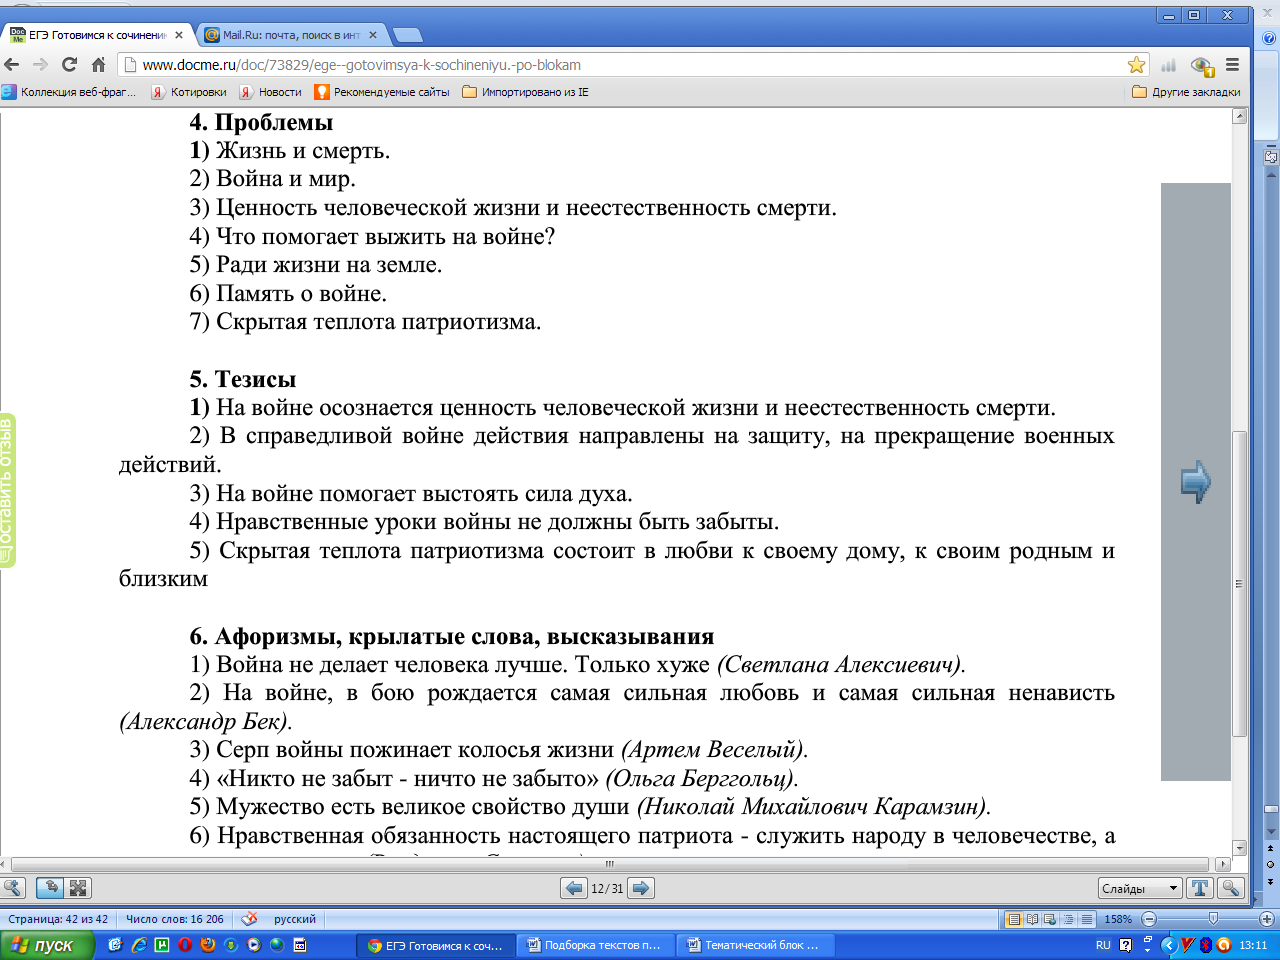1280x960 pixels.
Task: Click the Число слов: 16 206 status entry
Action: (x=175, y=919)
